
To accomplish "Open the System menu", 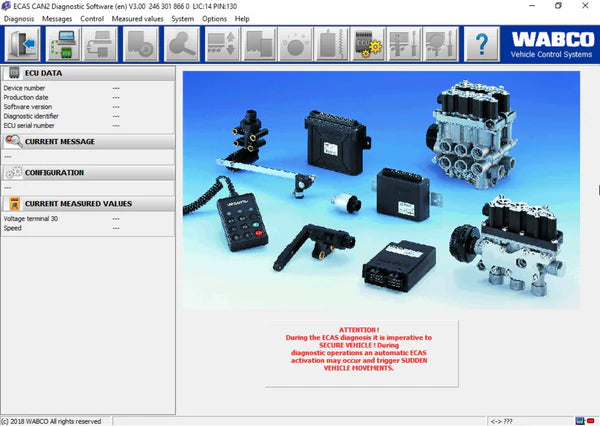I will [x=183, y=19].
